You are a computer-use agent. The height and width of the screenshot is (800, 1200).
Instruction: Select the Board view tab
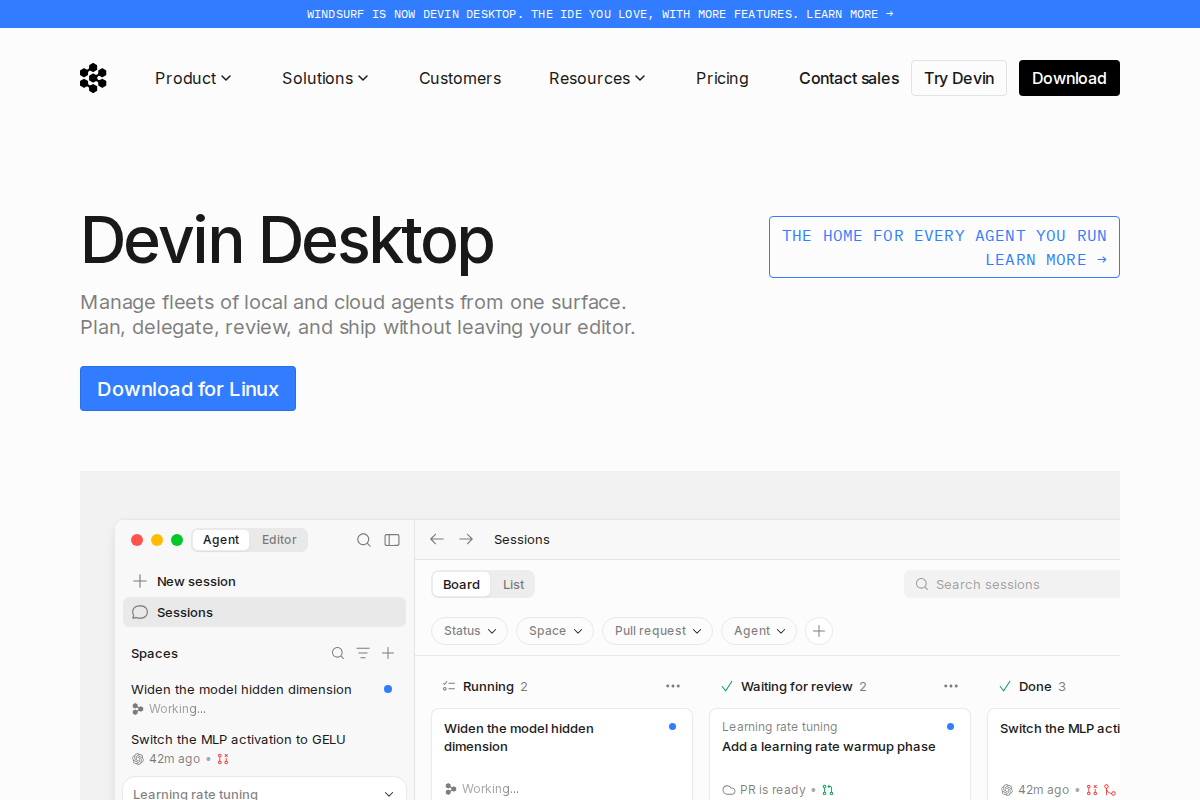[462, 584]
